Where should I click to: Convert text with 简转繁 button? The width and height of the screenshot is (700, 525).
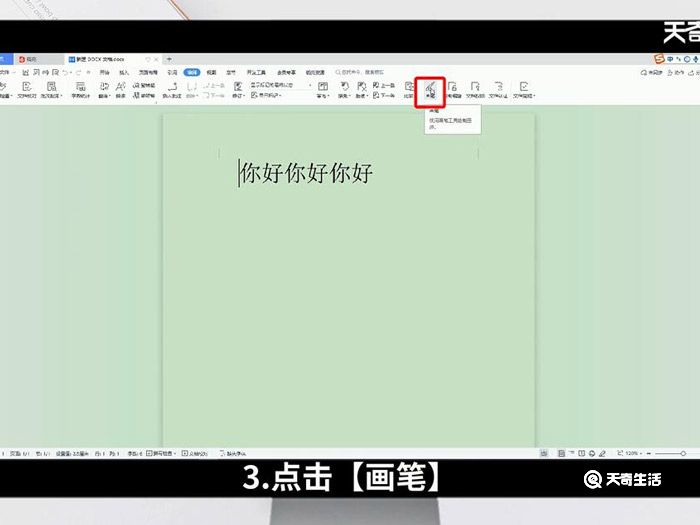pyautogui.click(x=144, y=95)
